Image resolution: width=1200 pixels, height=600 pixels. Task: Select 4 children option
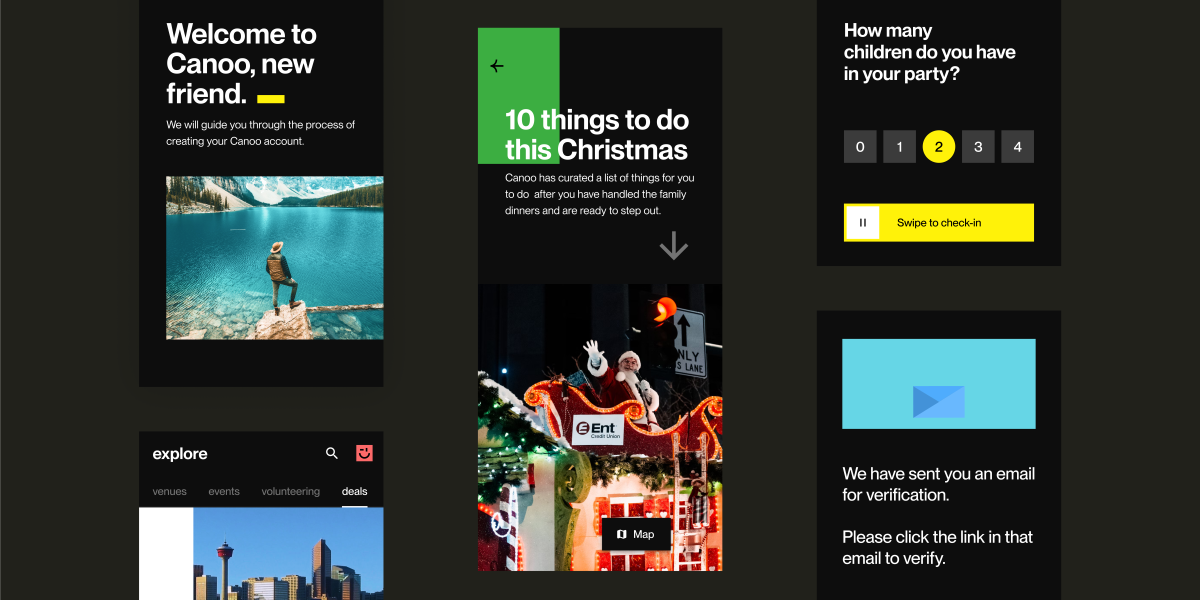[x=1017, y=147]
